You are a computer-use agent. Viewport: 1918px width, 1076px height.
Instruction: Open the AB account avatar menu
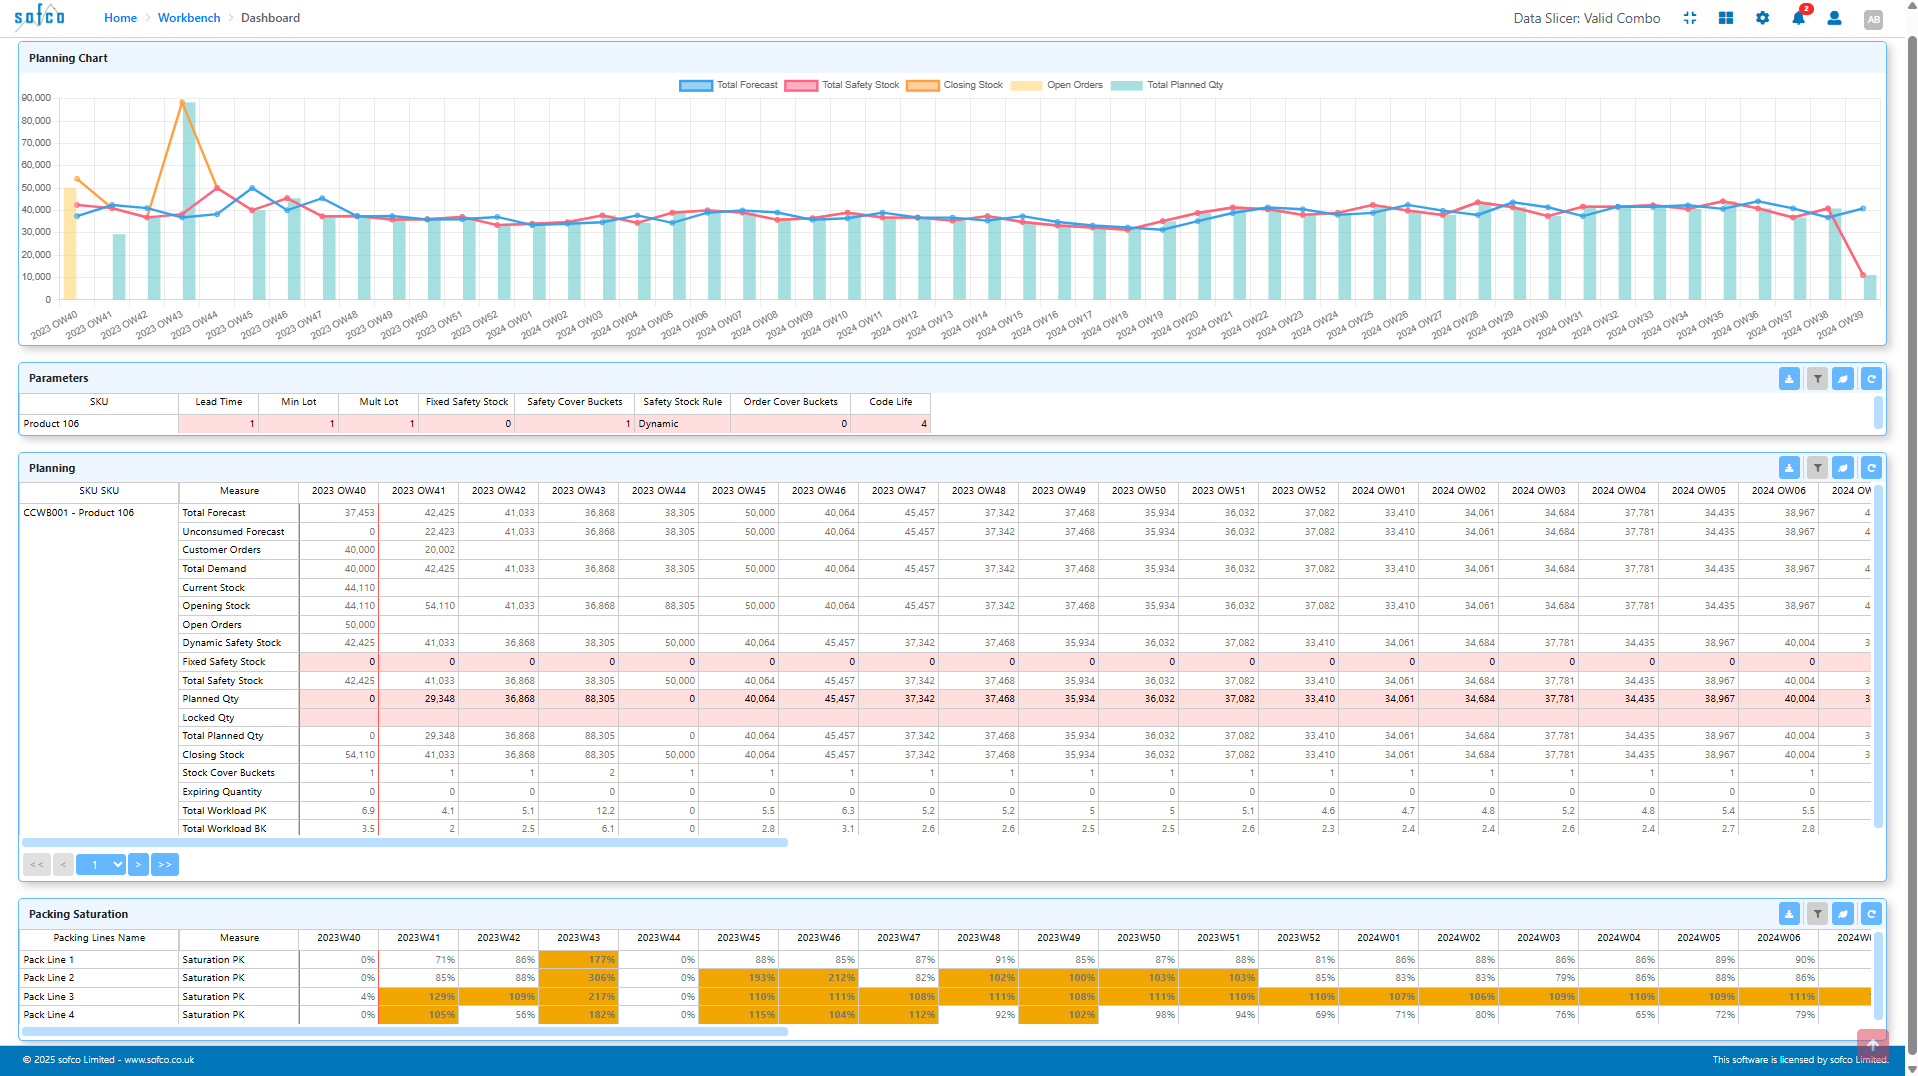point(1872,19)
